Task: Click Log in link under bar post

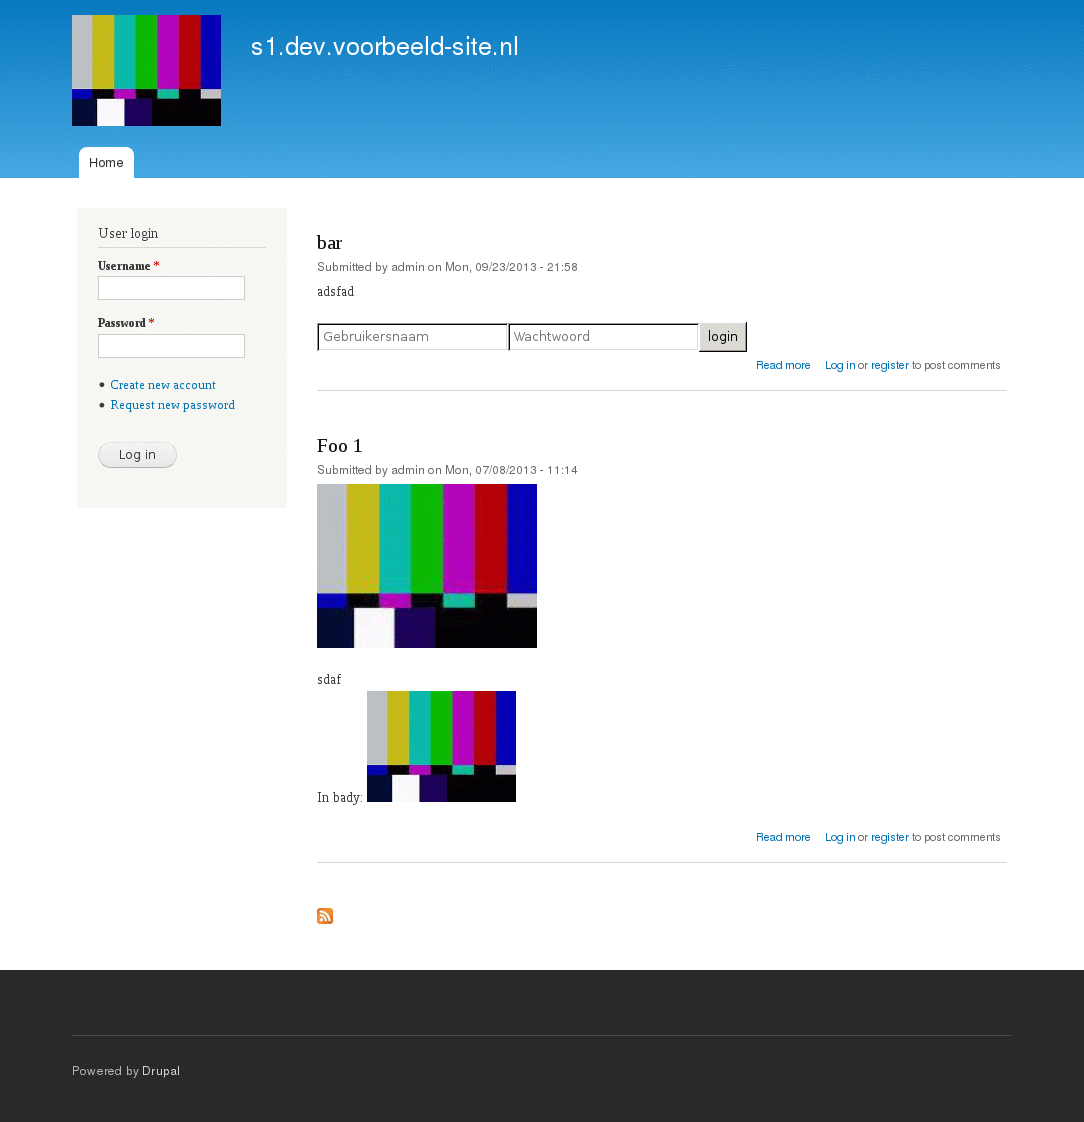Action: point(840,365)
